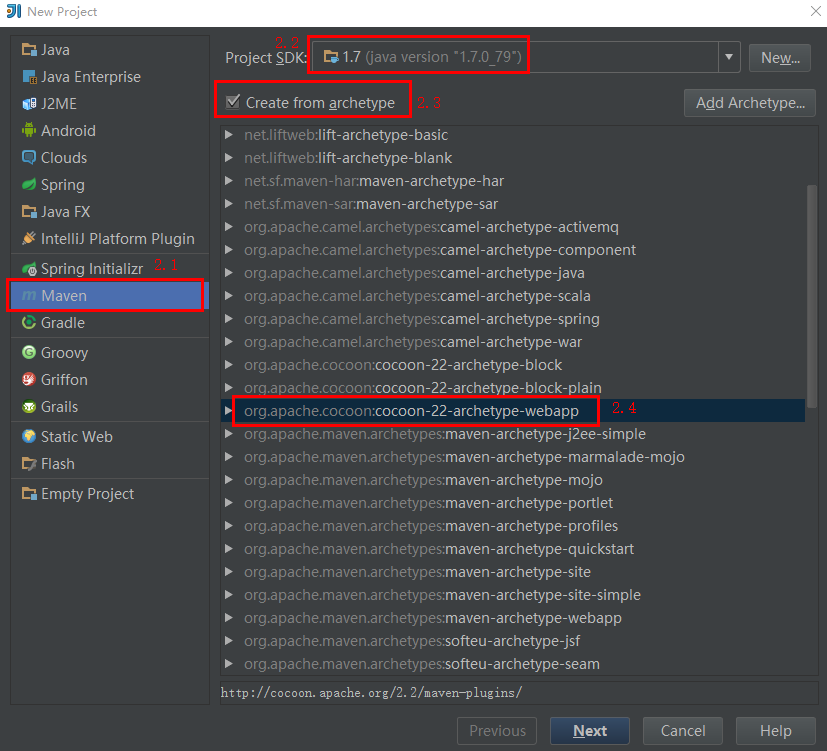Click the Groovy G icon

tap(29, 352)
